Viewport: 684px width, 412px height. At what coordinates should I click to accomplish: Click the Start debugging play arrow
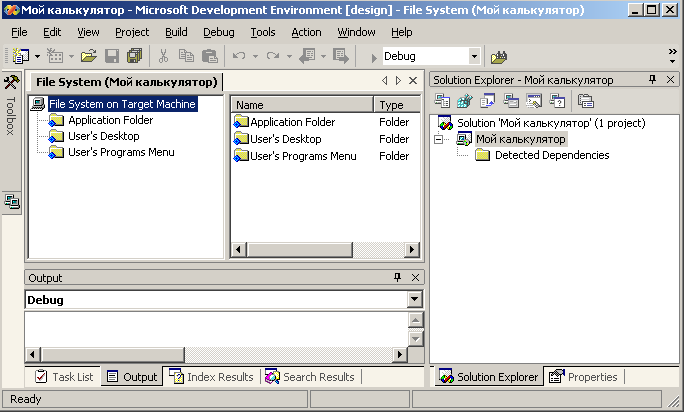[x=373, y=57]
